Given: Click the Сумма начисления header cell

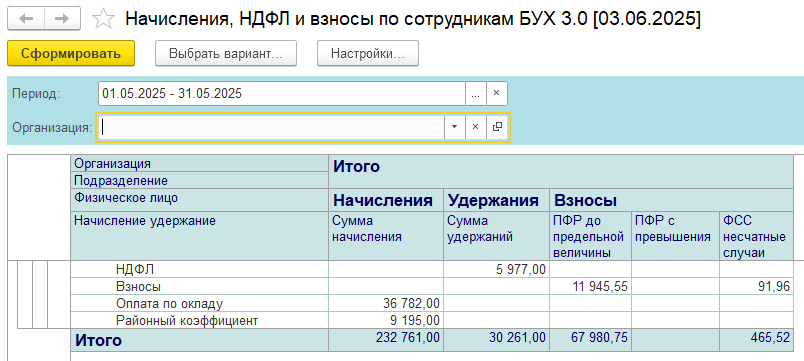Looking at the screenshot, I should [x=386, y=235].
